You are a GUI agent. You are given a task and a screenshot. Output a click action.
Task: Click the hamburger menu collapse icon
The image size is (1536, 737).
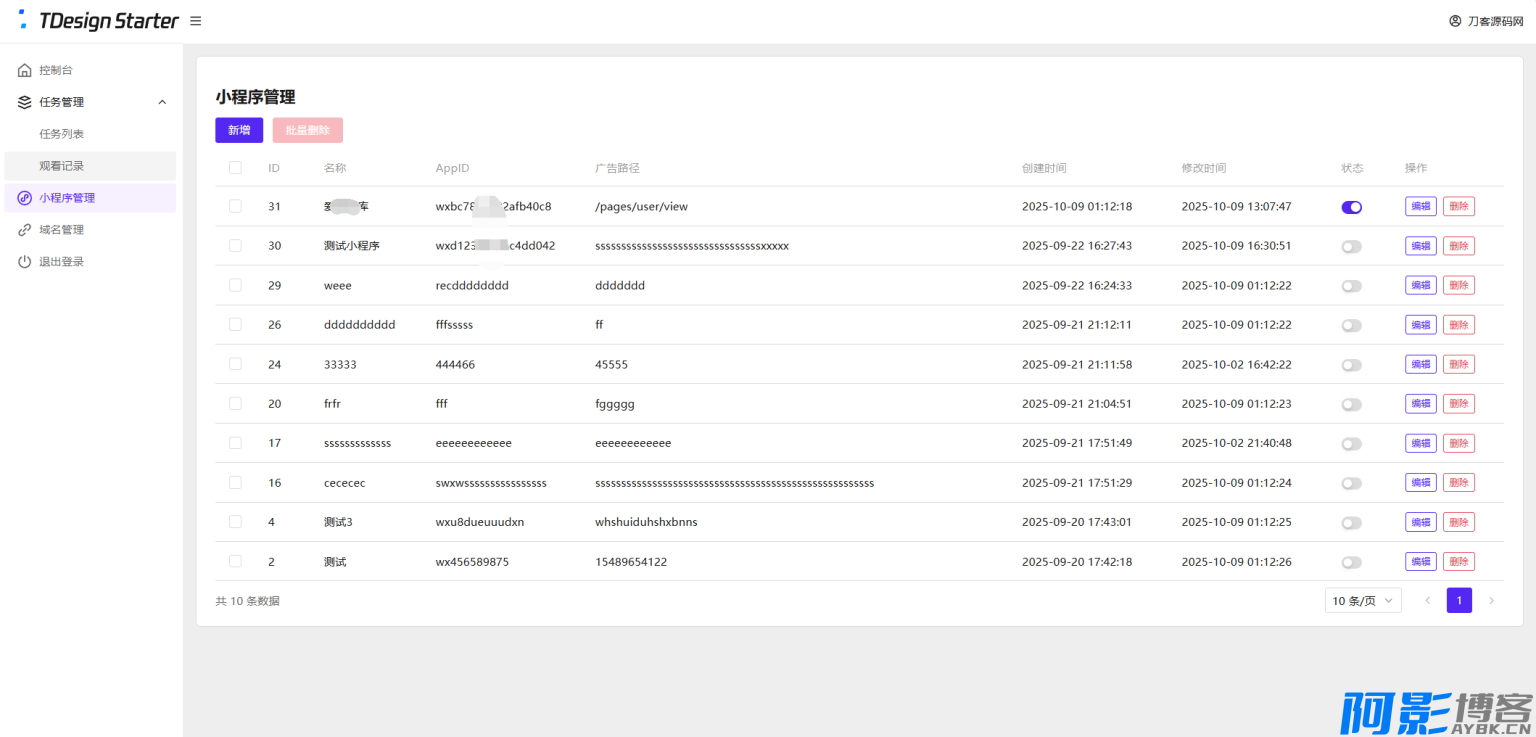[196, 21]
